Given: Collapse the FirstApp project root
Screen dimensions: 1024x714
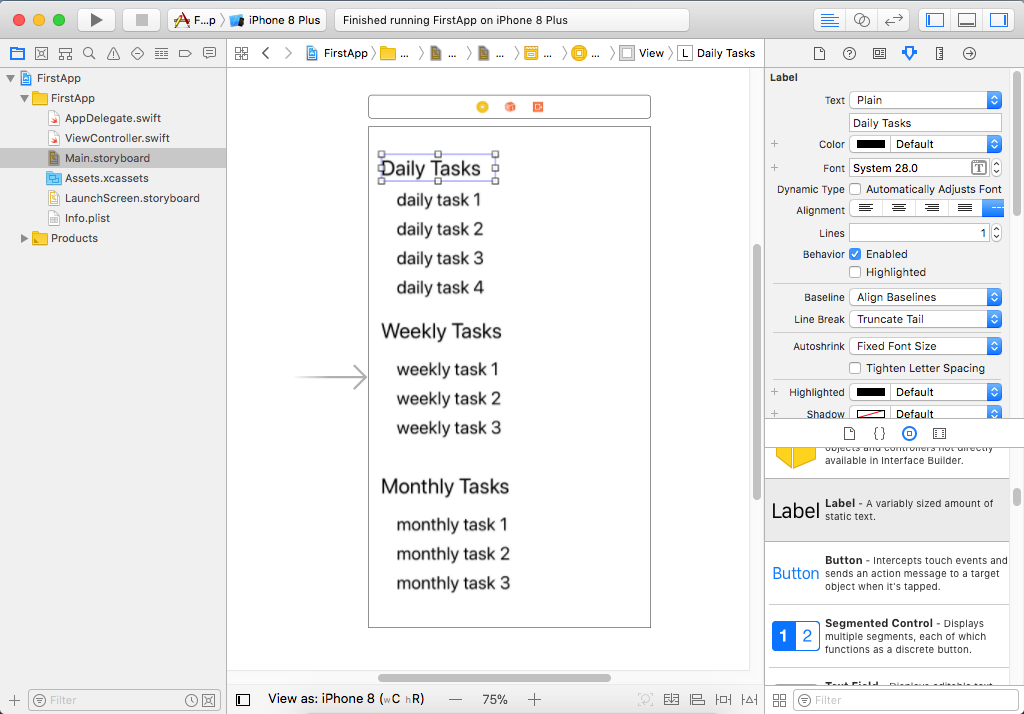Looking at the screenshot, I should 10,78.
